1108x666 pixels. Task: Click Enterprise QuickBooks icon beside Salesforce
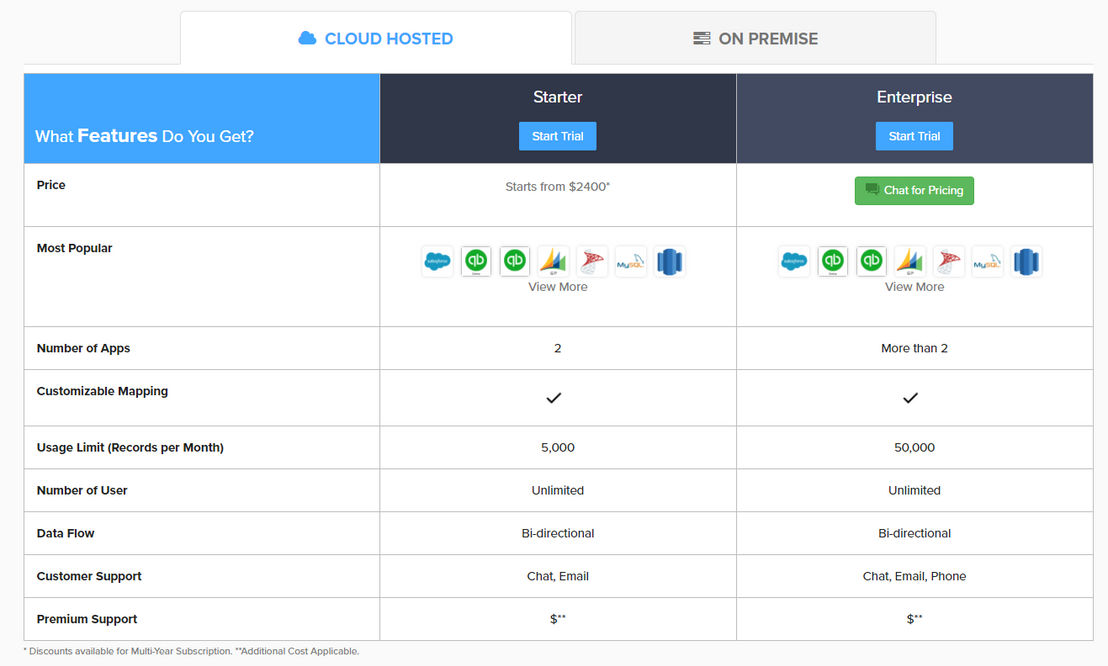(832, 262)
